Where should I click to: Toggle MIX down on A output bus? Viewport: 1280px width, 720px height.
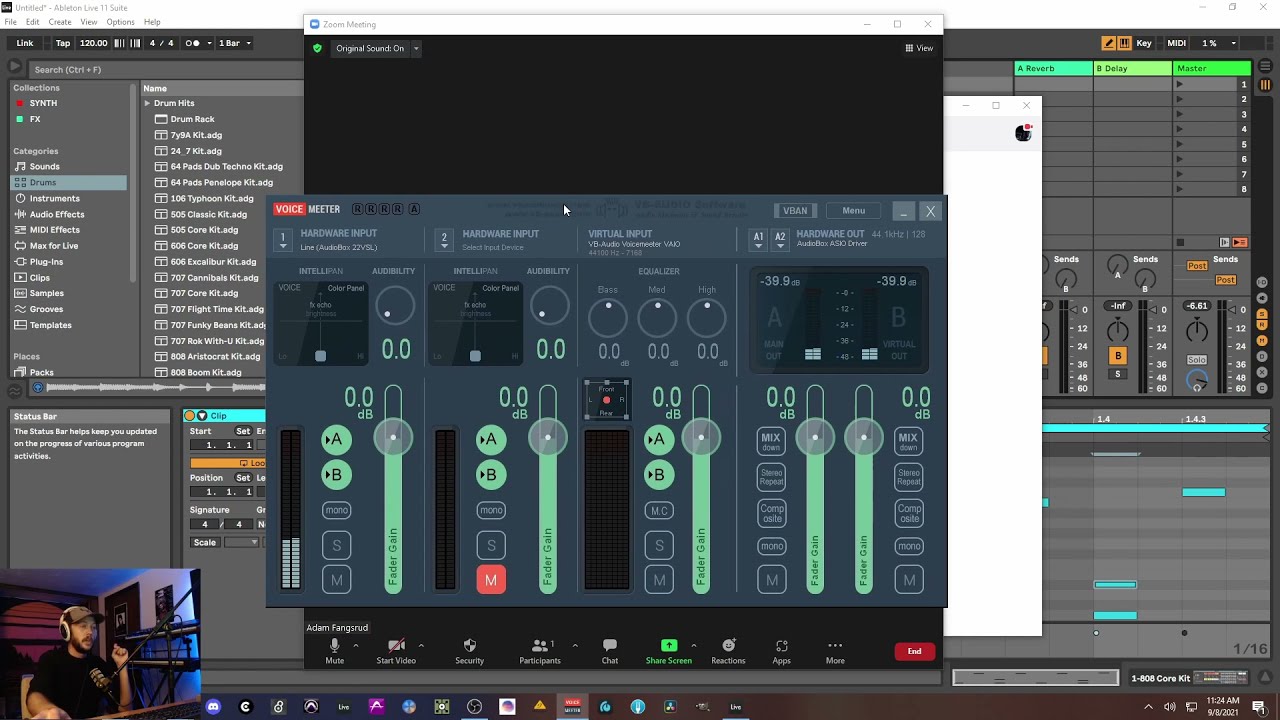[x=771, y=441]
